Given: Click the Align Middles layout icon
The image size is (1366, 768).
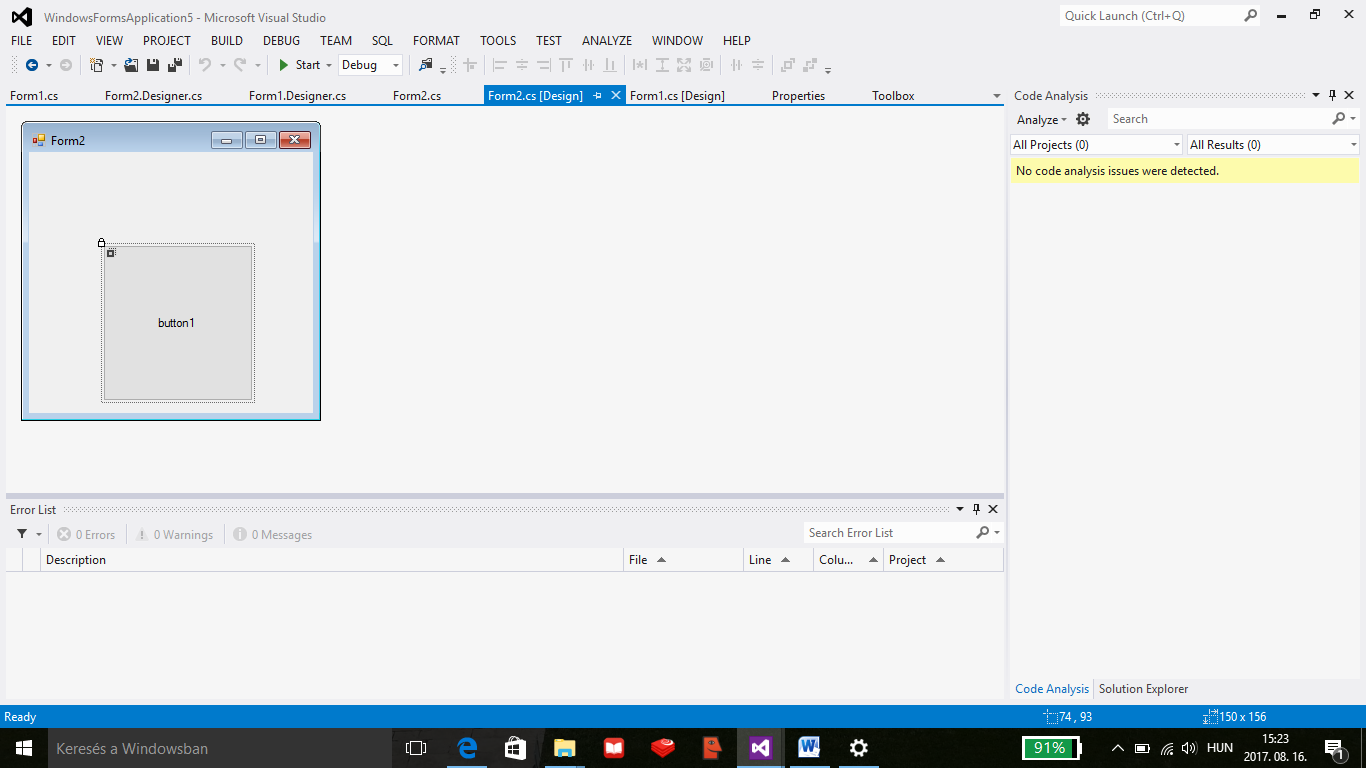Looking at the screenshot, I should pyautogui.click(x=588, y=65).
